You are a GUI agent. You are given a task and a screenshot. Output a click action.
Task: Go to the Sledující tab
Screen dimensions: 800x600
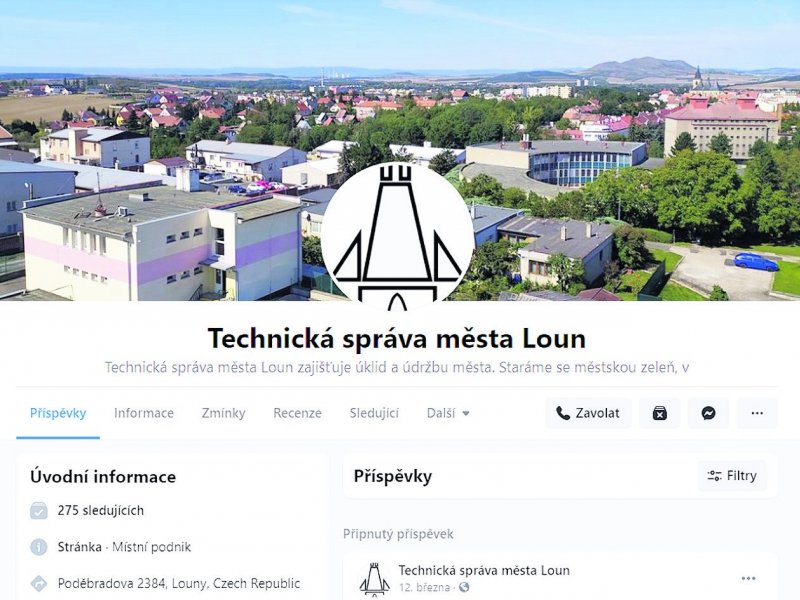[374, 413]
